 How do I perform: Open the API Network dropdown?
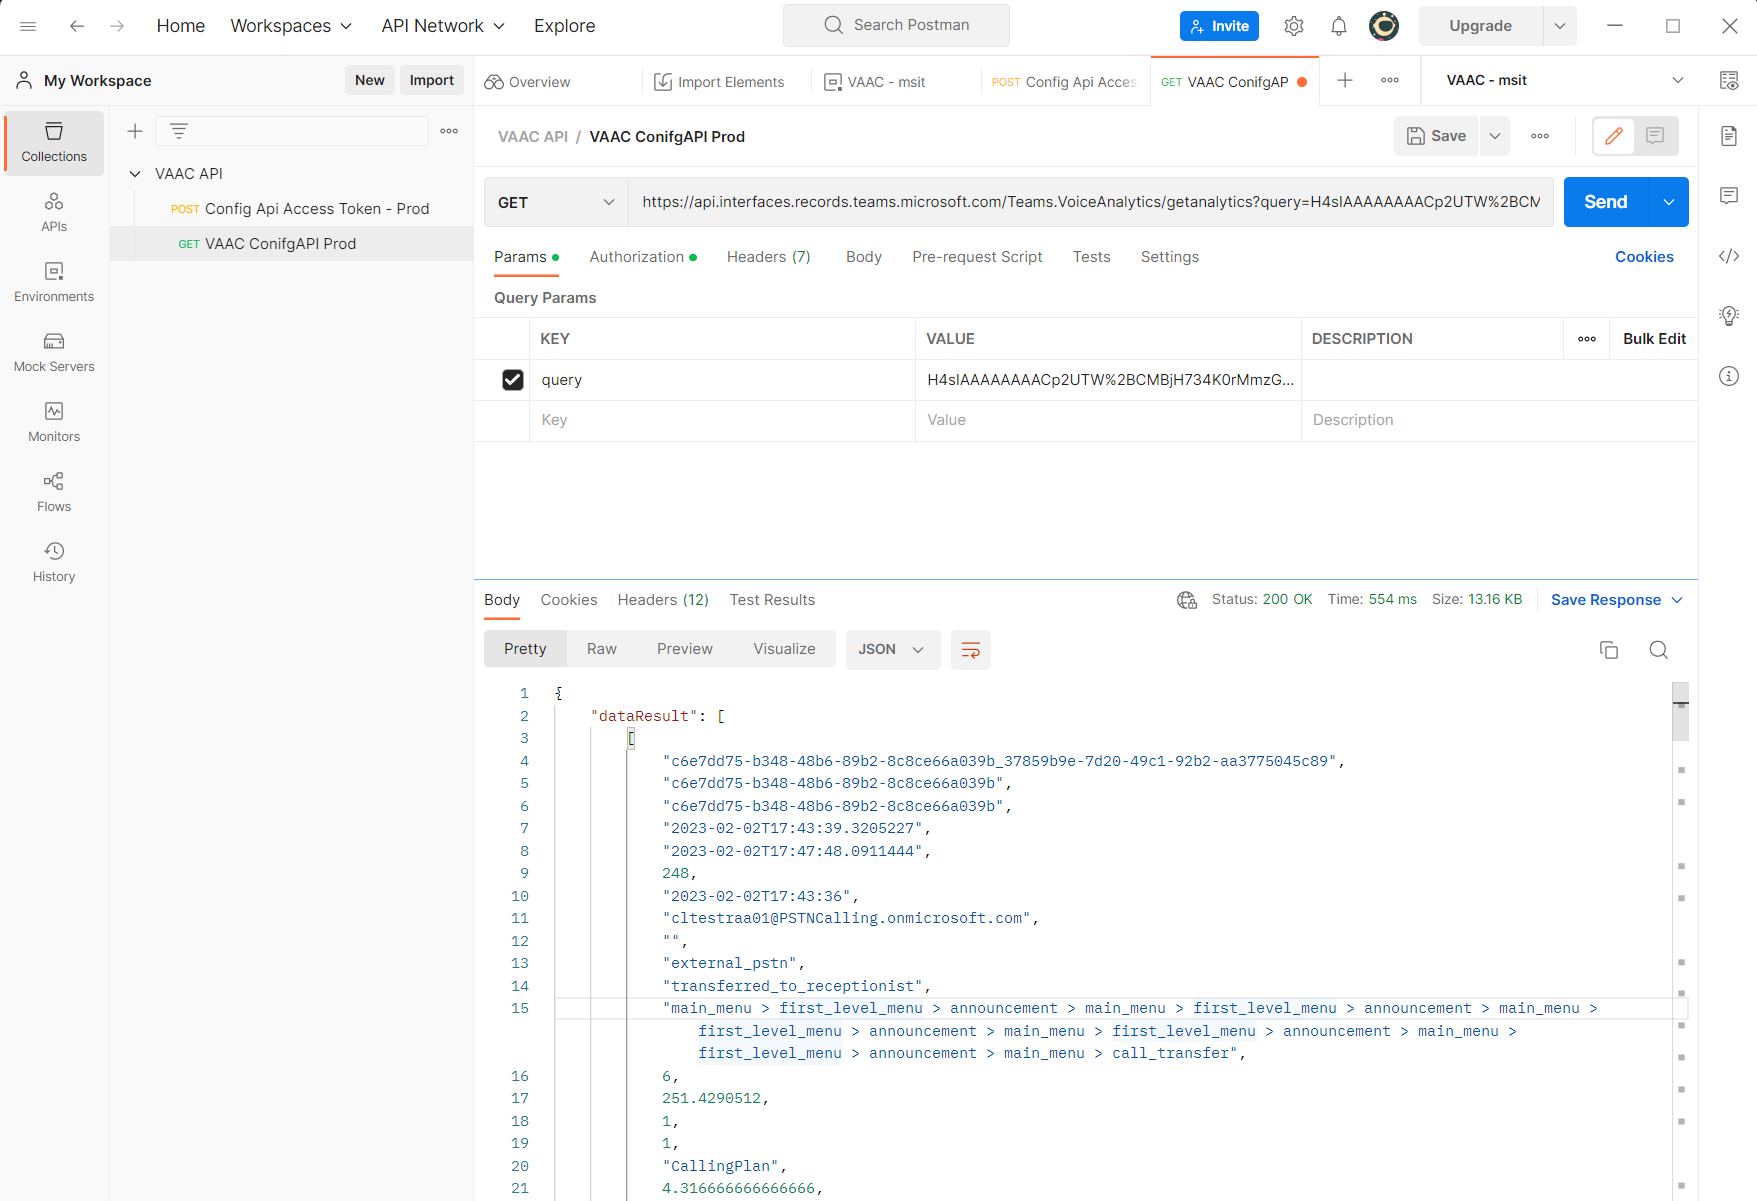[443, 26]
